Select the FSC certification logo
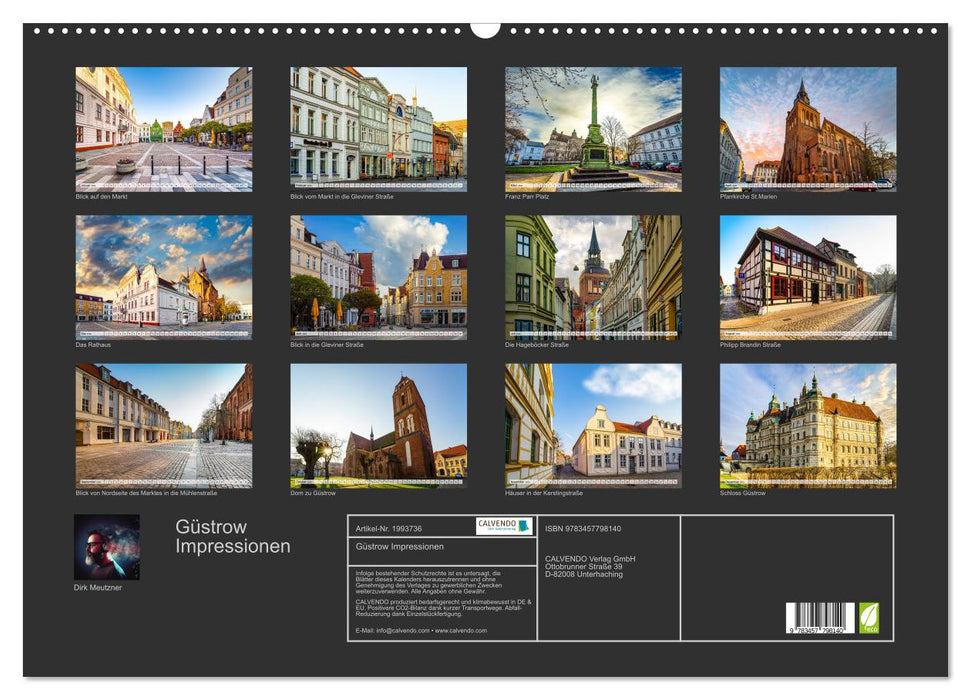The height and width of the screenshot is (700, 971). [869, 617]
